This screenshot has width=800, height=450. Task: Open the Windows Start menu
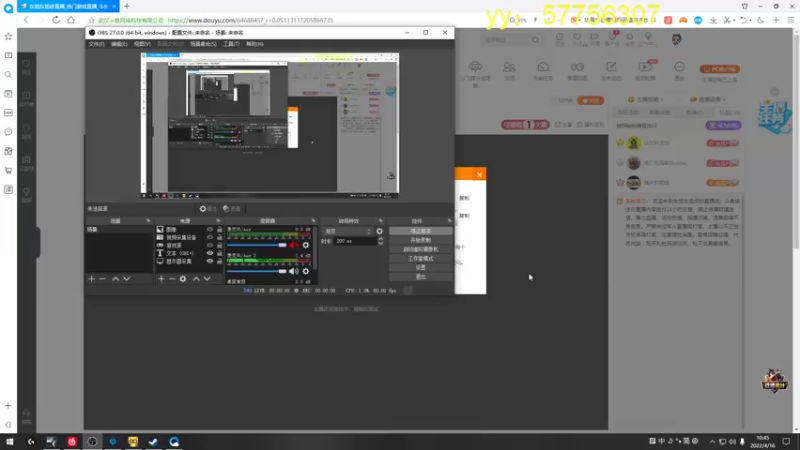(x=10, y=441)
